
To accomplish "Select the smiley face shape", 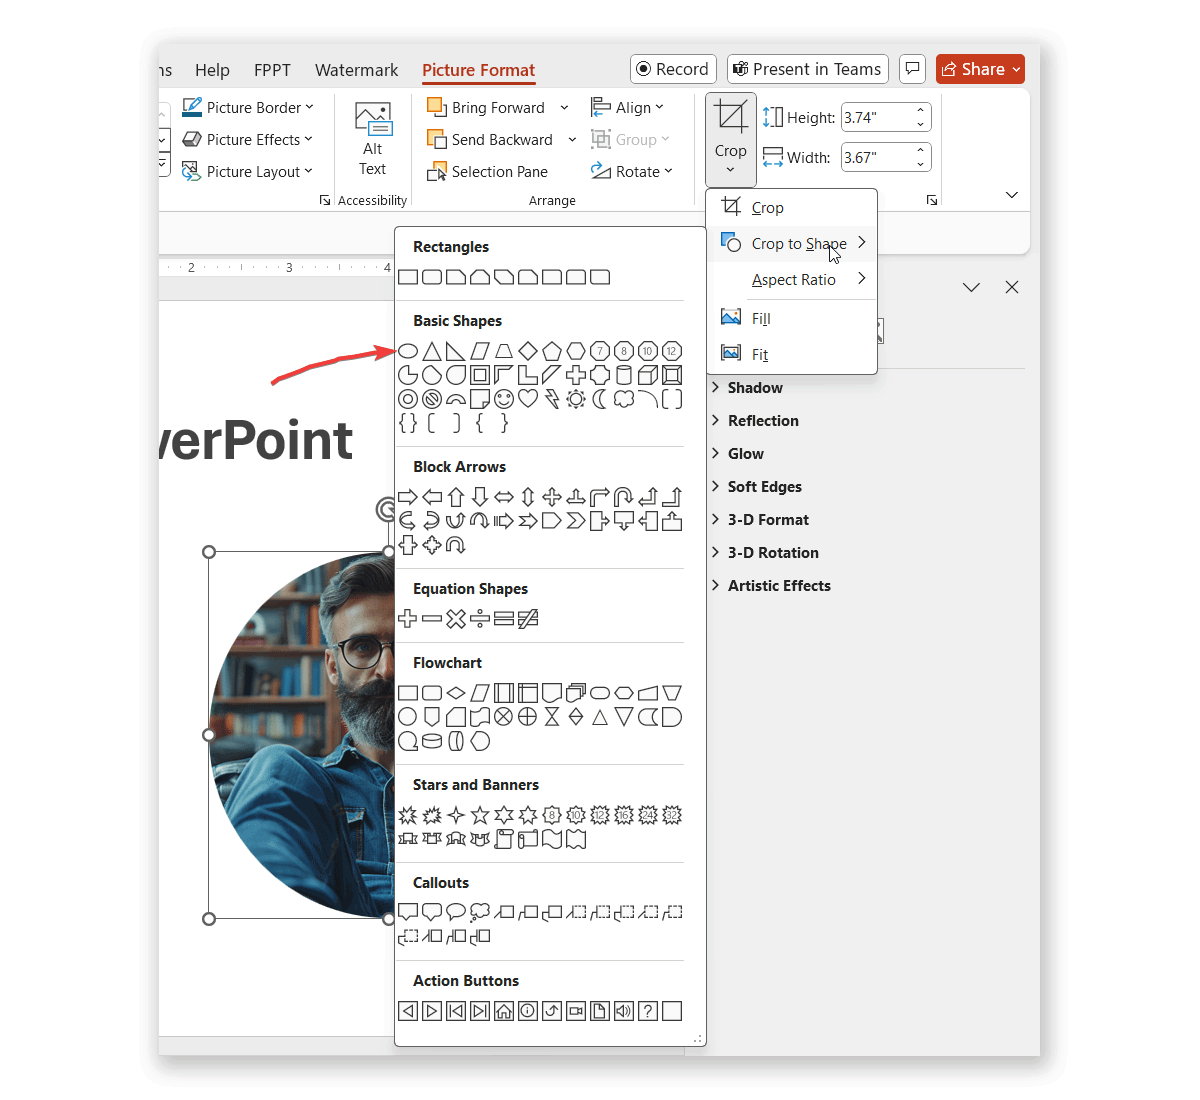I will (503, 398).
